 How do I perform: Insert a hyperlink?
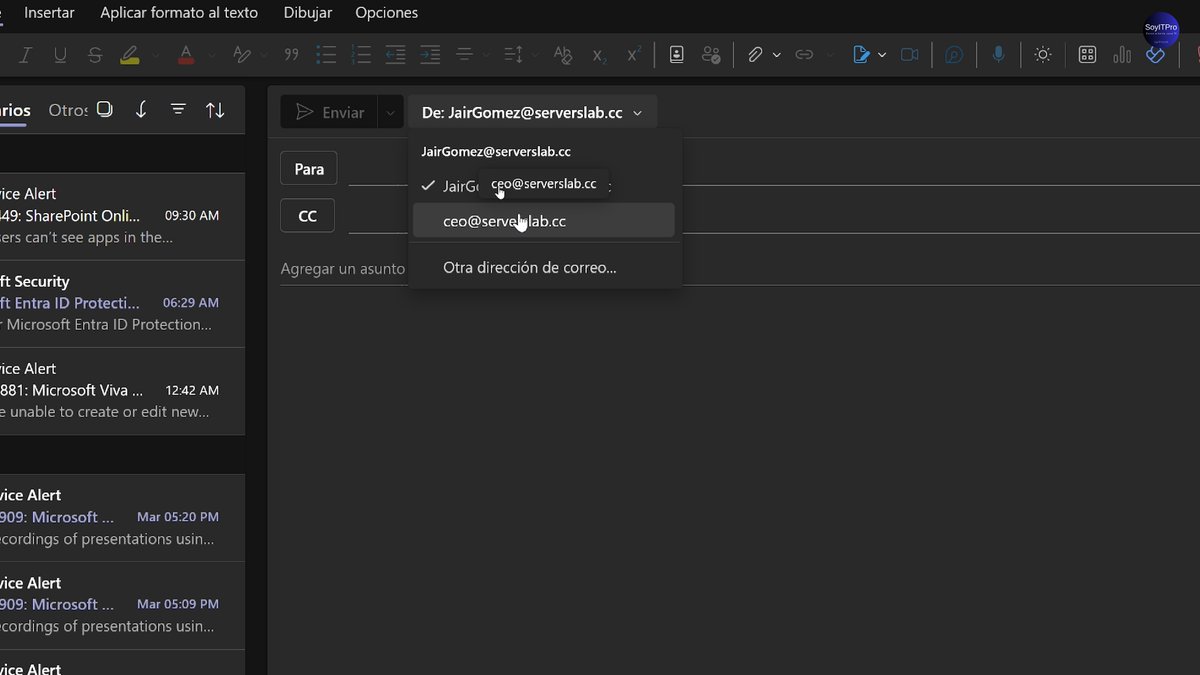coord(804,55)
